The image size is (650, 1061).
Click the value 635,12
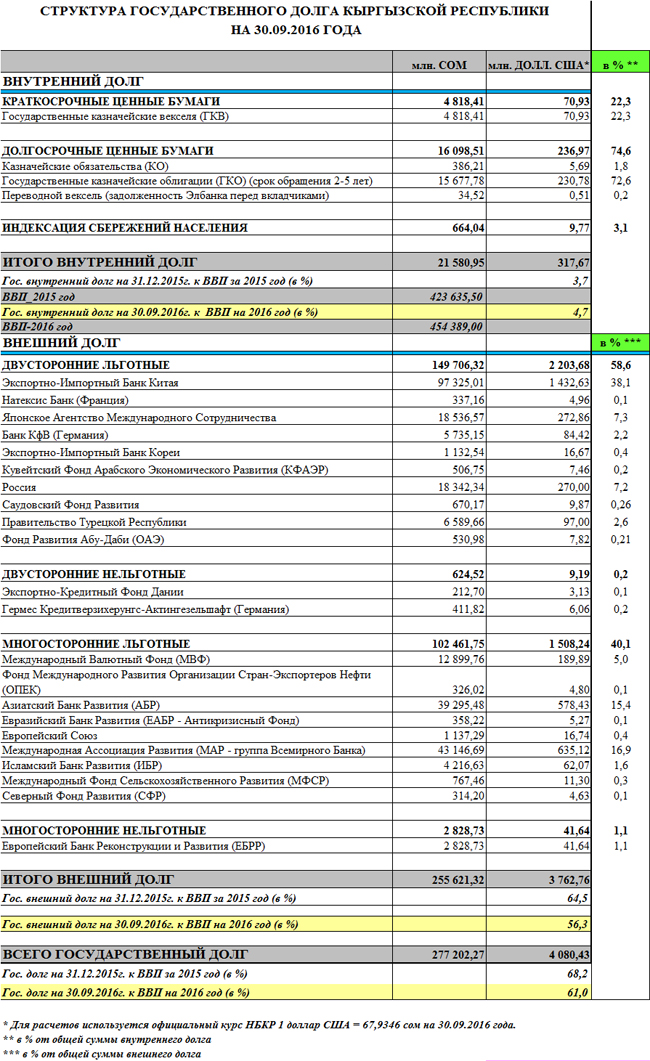point(573,750)
